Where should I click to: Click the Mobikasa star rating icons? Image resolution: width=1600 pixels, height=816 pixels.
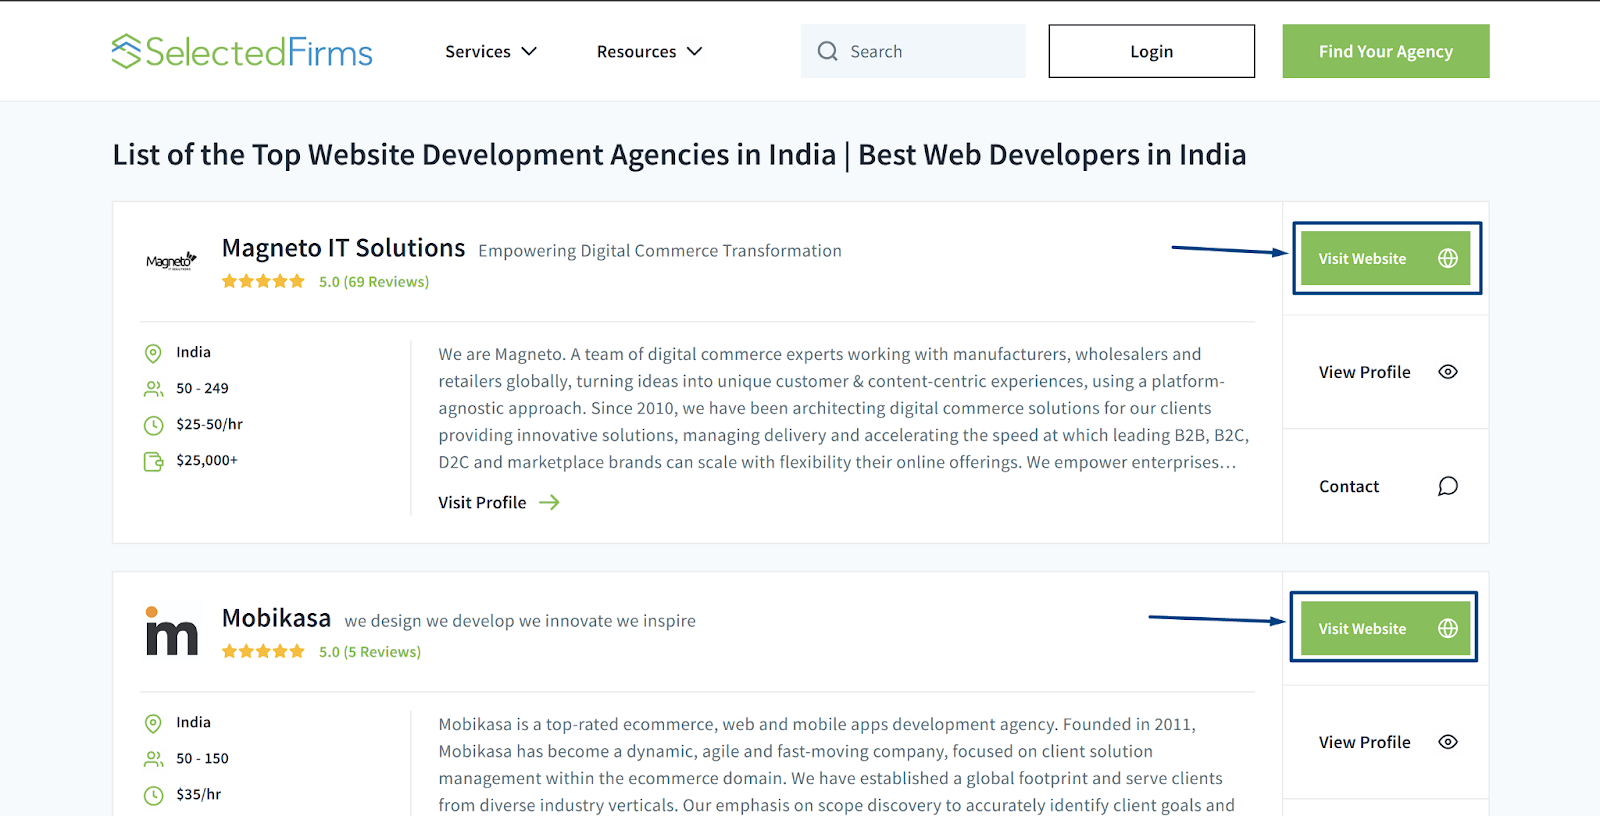tap(263, 652)
